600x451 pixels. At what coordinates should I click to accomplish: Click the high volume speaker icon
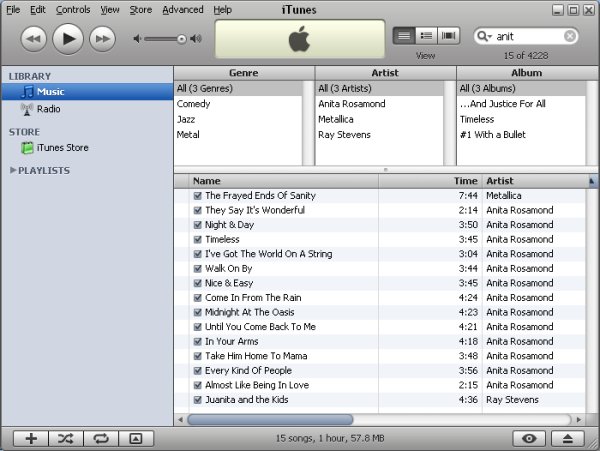(196, 39)
